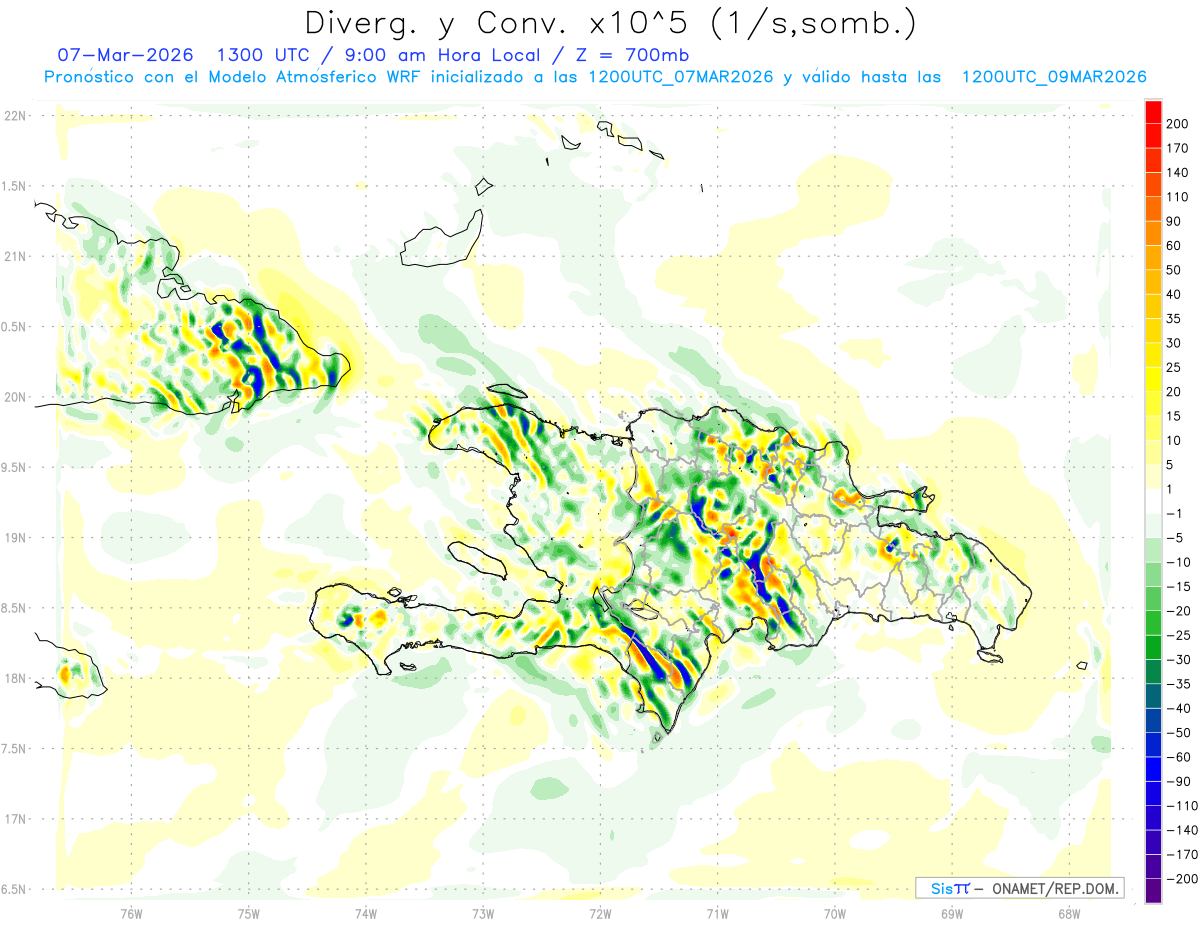The width and height of the screenshot is (1200, 927).
Task: Click the colorbar label "35"
Action: tap(1174, 318)
